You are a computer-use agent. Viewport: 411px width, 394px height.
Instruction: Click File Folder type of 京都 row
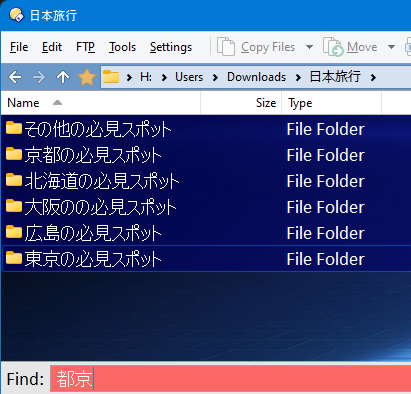(x=326, y=156)
